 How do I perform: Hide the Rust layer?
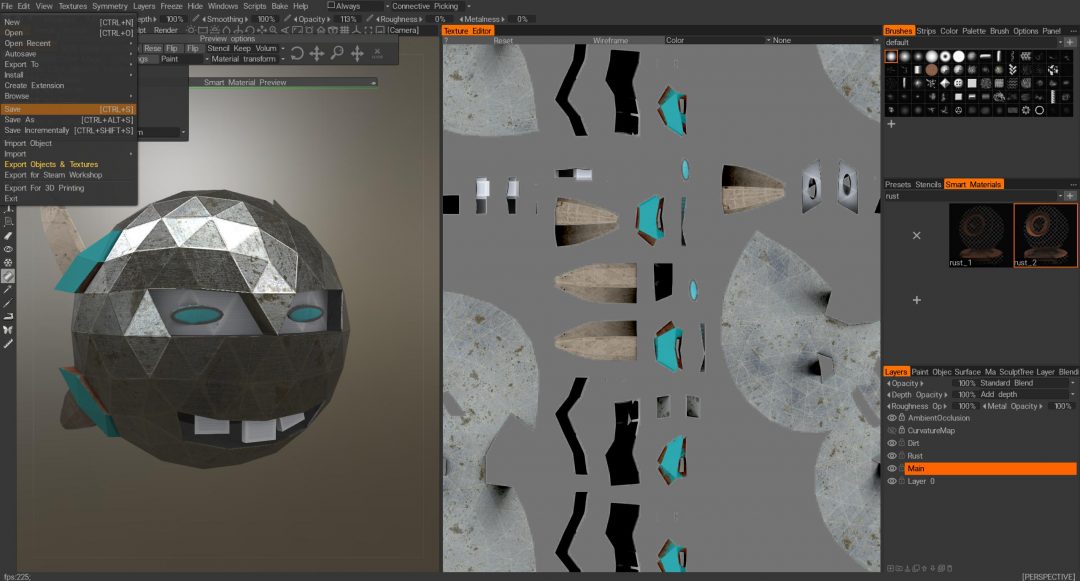click(x=891, y=456)
